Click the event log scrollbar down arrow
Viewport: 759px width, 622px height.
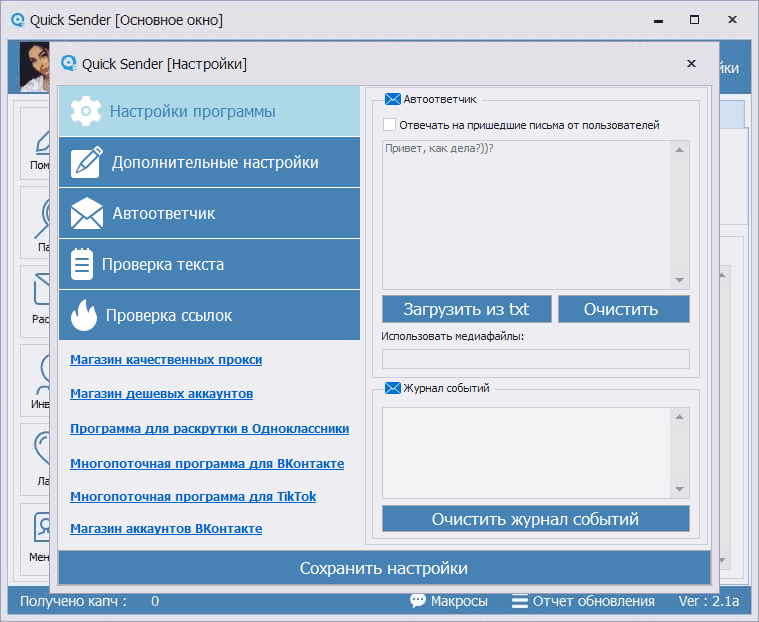click(x=680, y=489)
